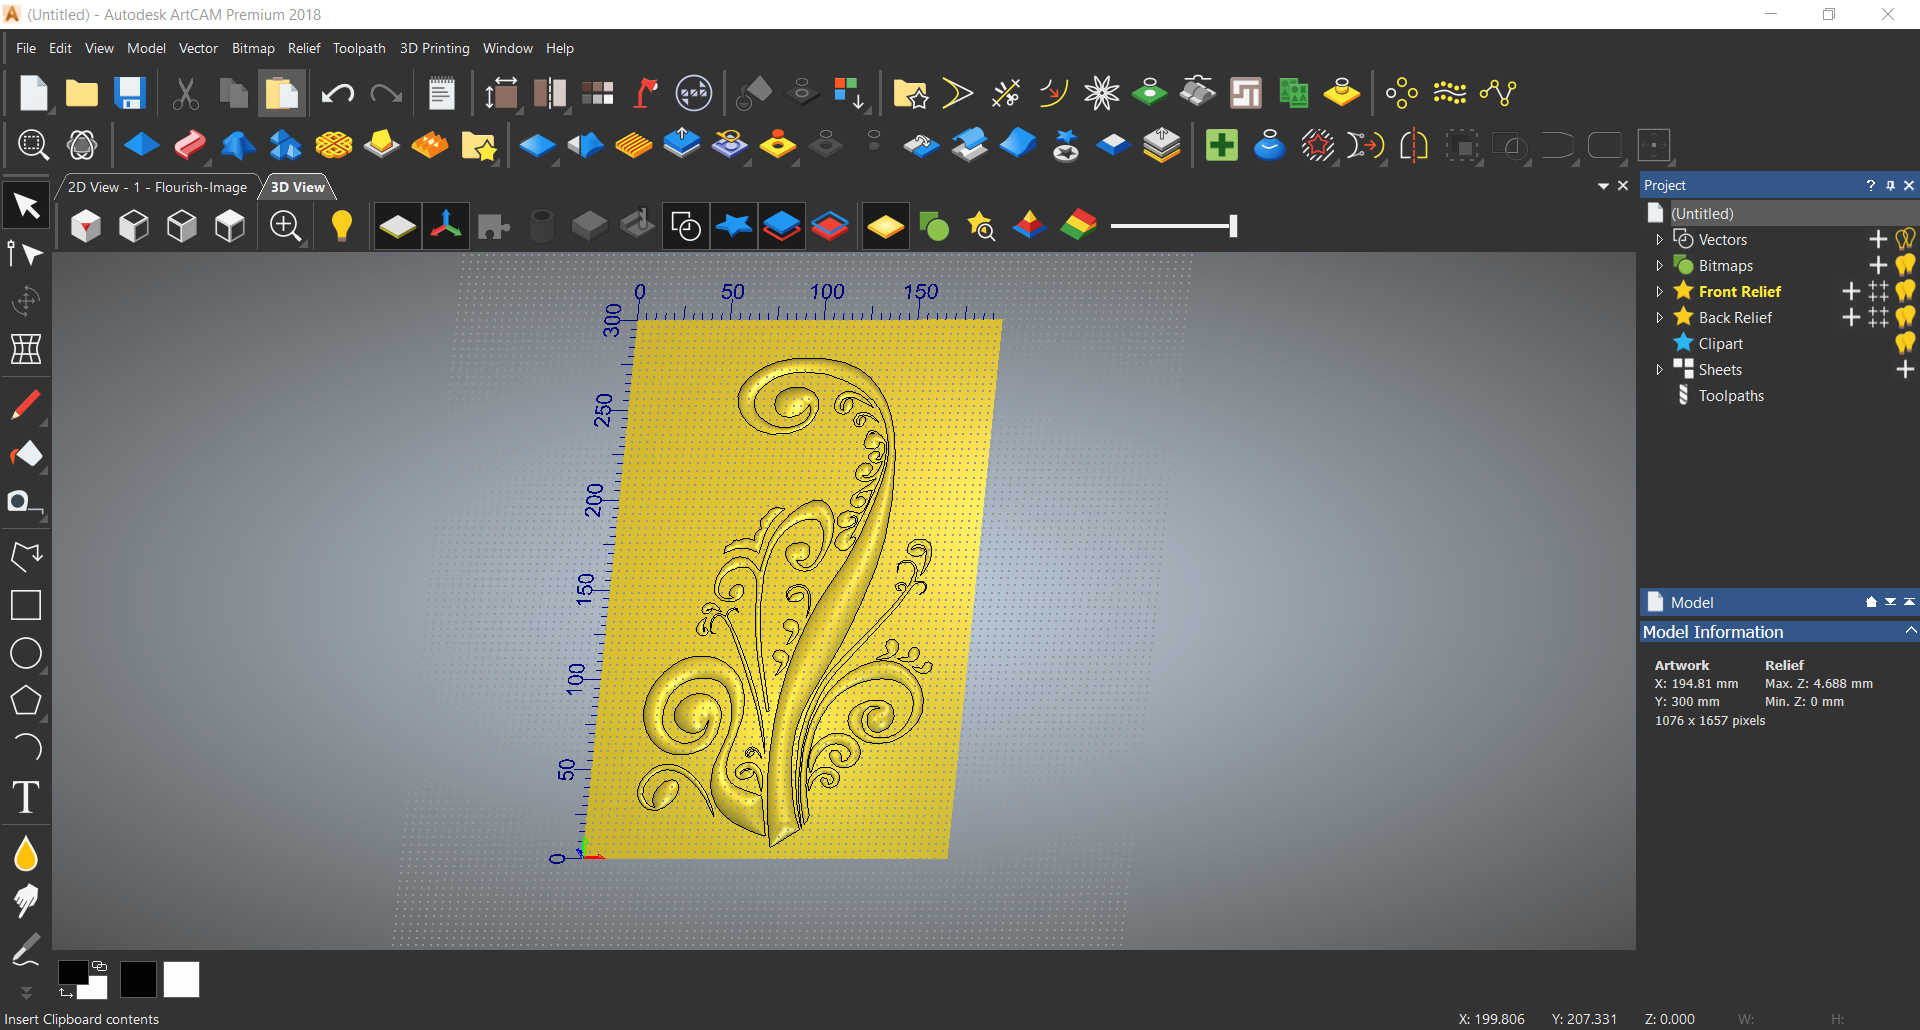1920x1030 pixels.
Task: Toggle the Bitmaps light bulb visibility
Action: pyautogui.click(x=1905, y=265)
